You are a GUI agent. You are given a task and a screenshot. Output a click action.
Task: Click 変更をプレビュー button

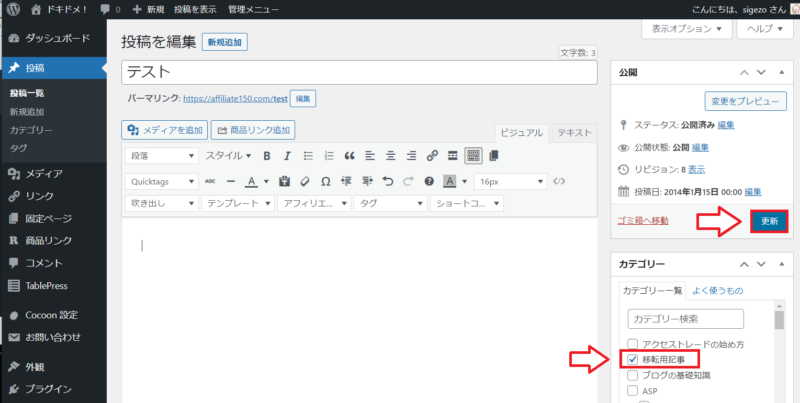coord(745,102)
